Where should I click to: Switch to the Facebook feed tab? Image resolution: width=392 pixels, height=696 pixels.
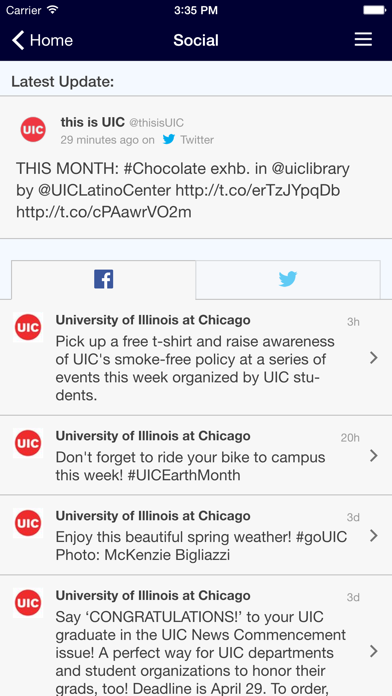click(103, 280)
